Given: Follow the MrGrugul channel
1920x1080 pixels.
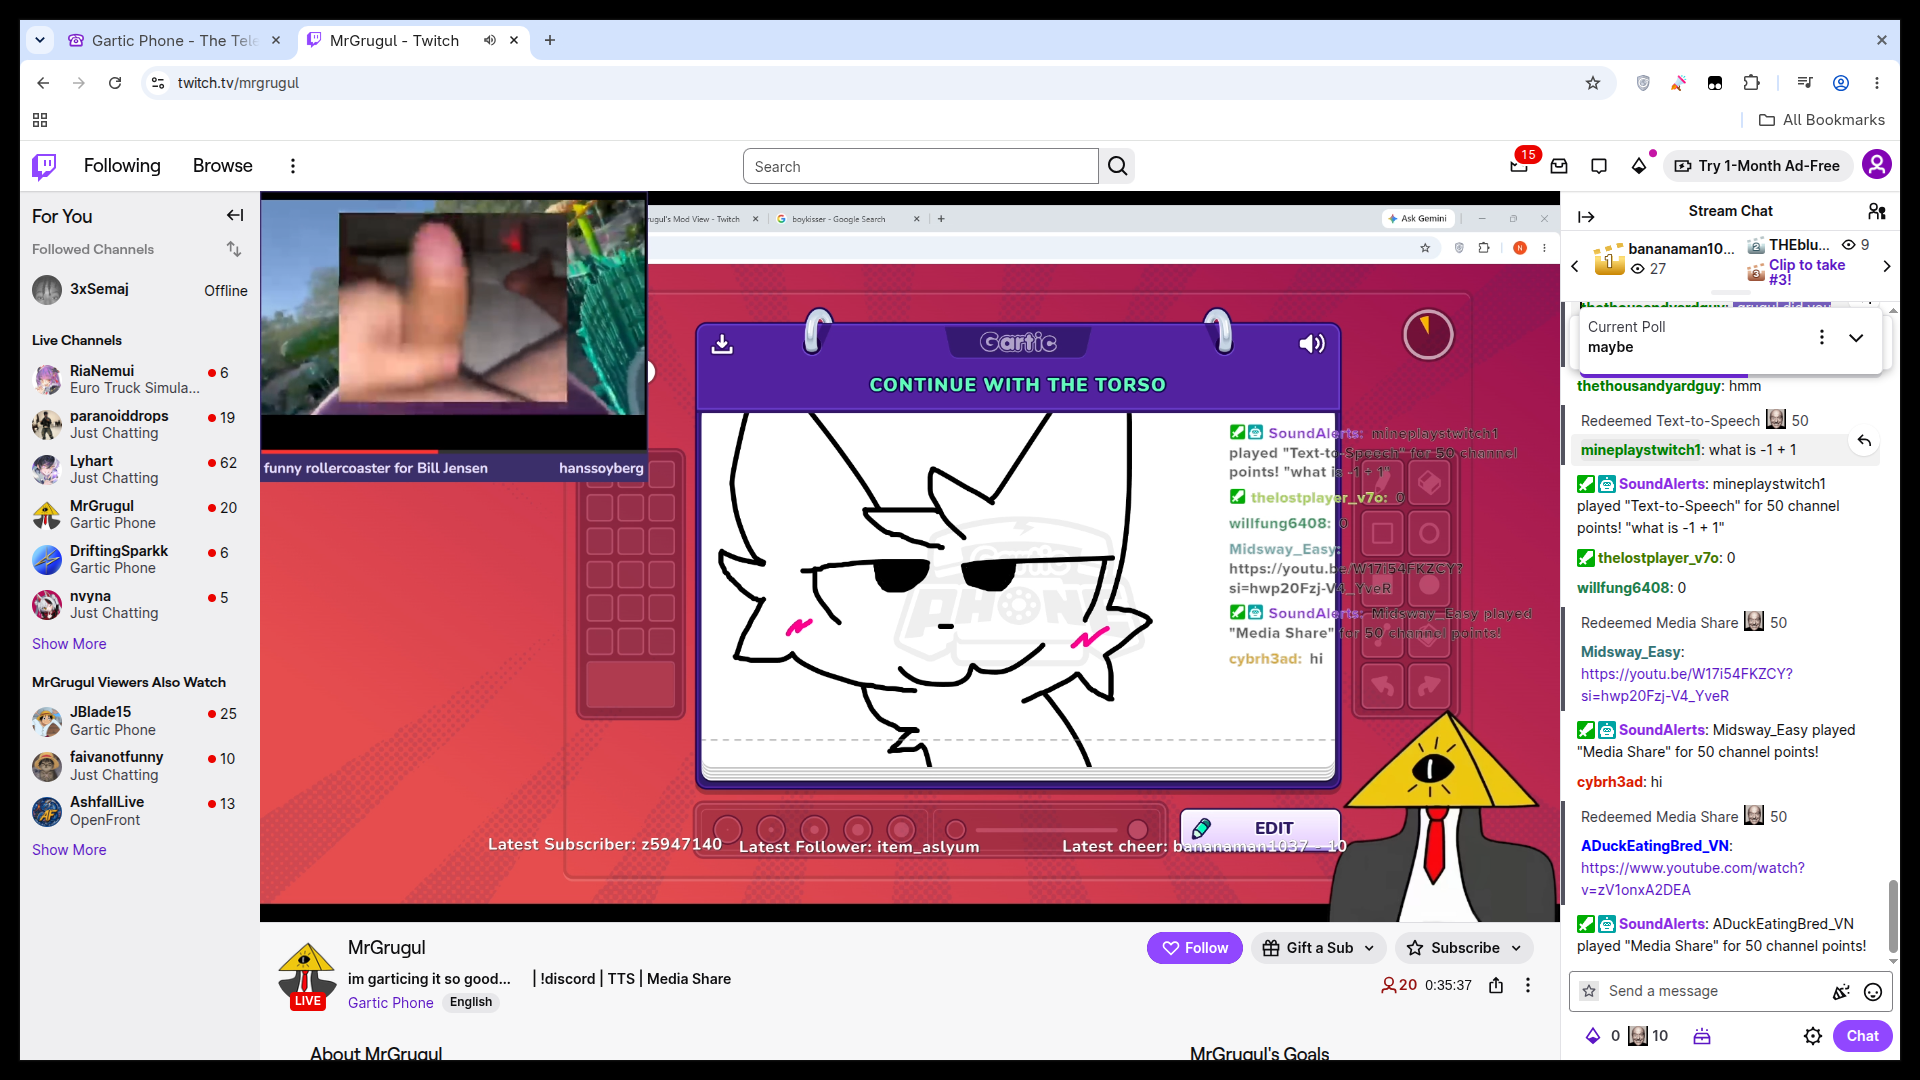Looking at the screenshot, I should point(1194,948).
